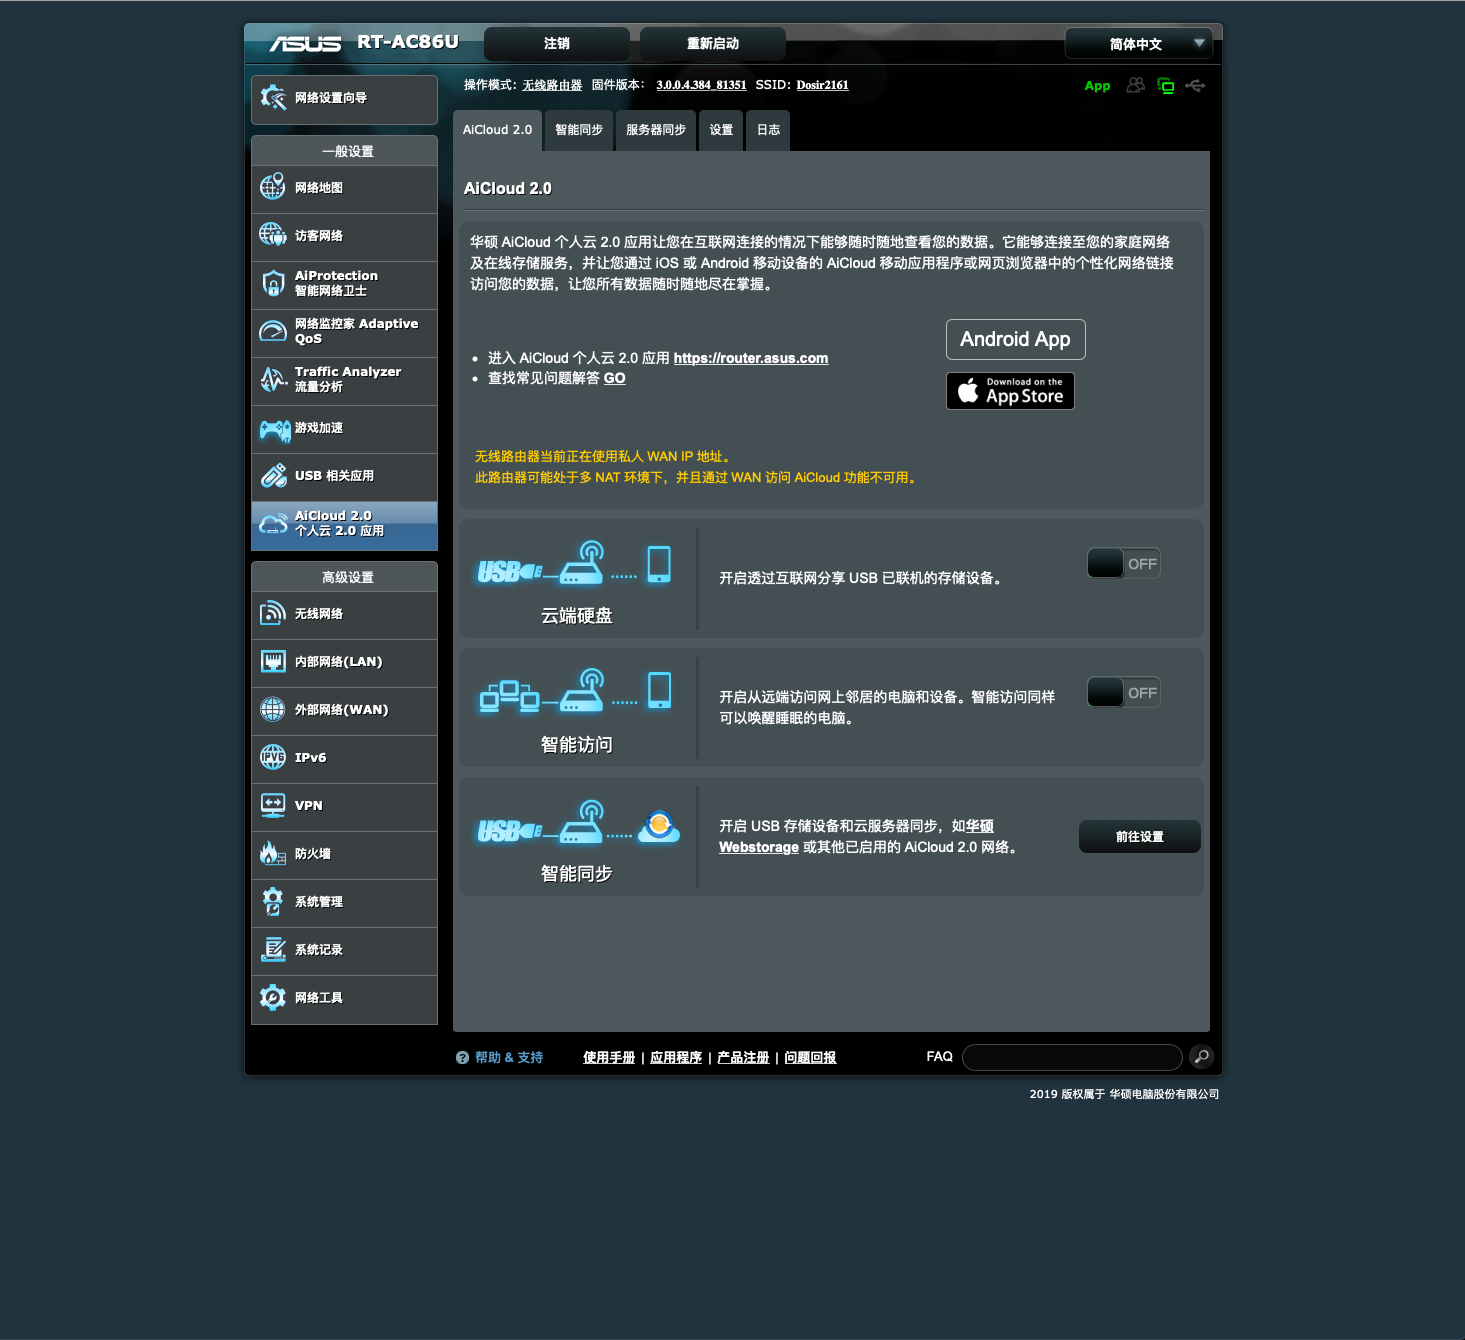
Task: Click the 智能同步 cloud sync illustration
Action: [x=578, y=823]
